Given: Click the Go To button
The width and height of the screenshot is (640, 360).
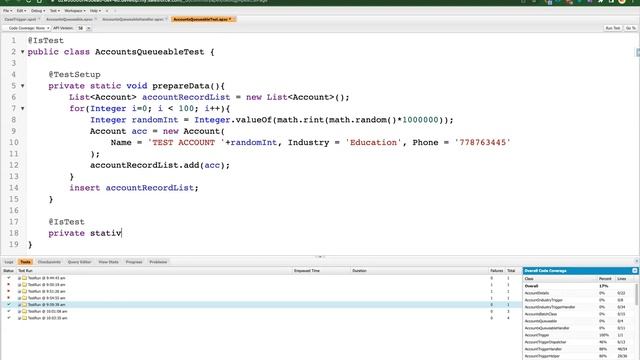Looking at the screenshot, I should (x=630, y=28).
